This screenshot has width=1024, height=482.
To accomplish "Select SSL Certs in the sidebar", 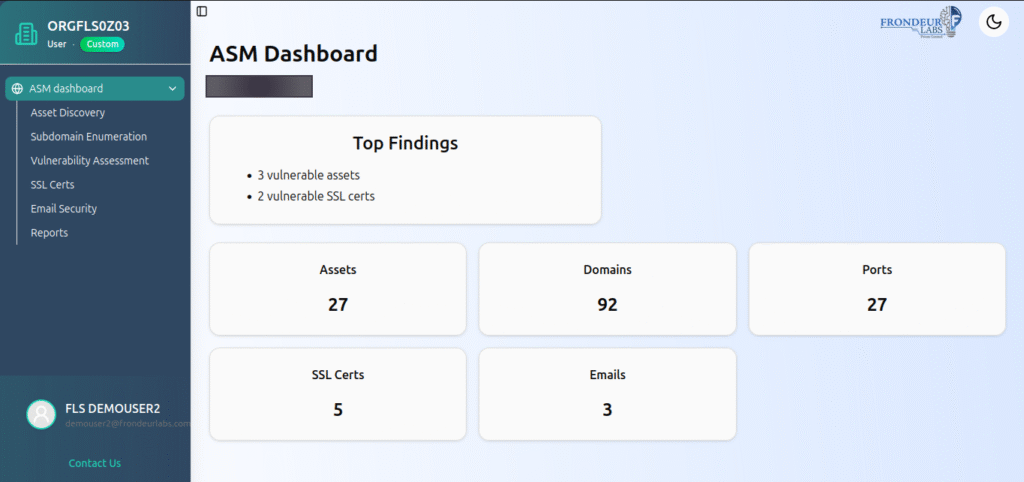I will point(52,185).
